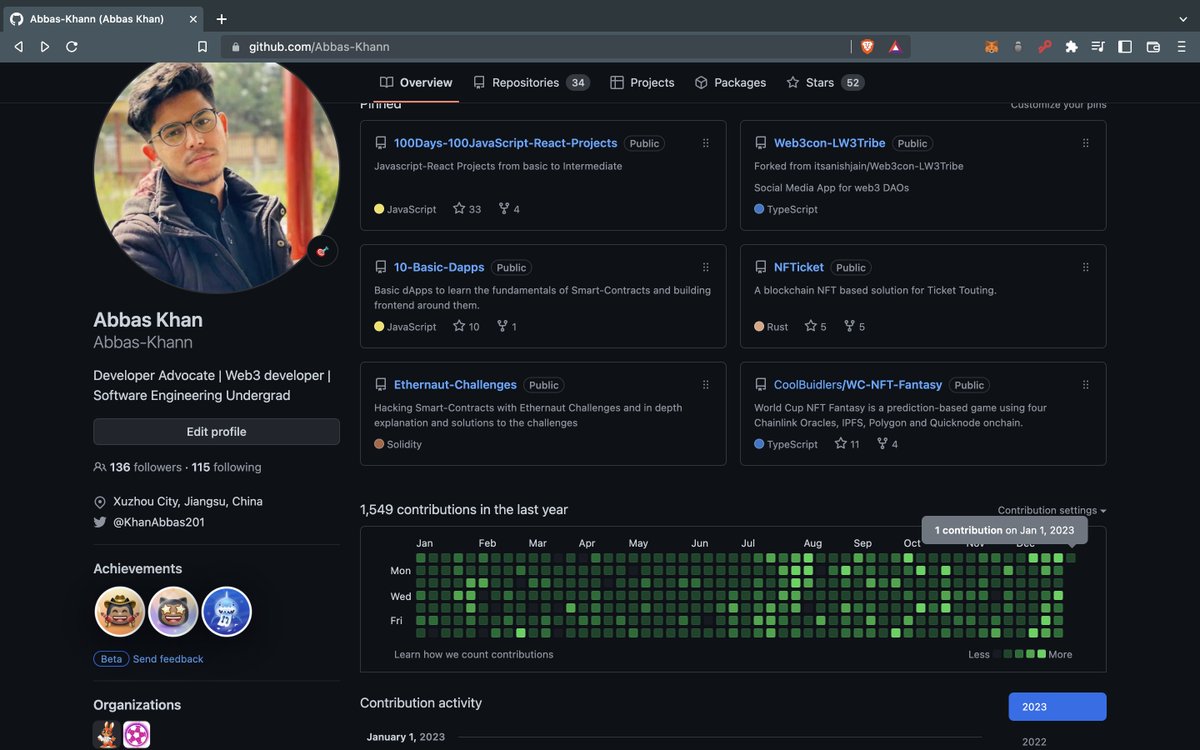Open the Web3con-LW3Tribe repository
The height and width of the screenshot is (750, 1200).
(x=829, y=143)
